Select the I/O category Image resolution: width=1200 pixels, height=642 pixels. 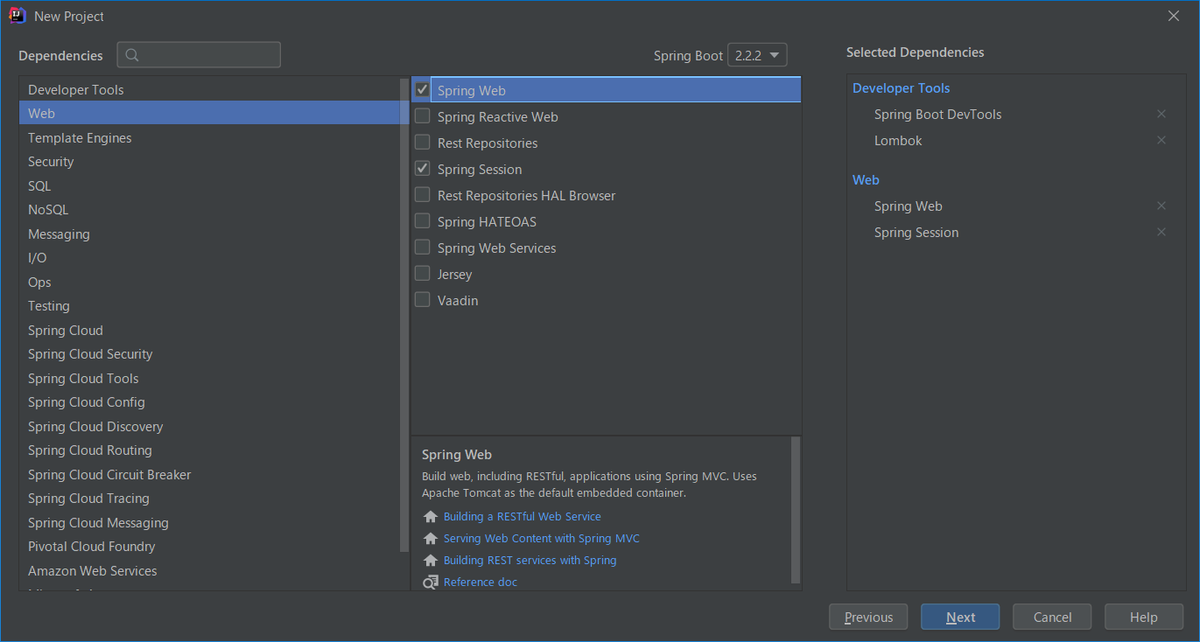click(x=209, y=258)
